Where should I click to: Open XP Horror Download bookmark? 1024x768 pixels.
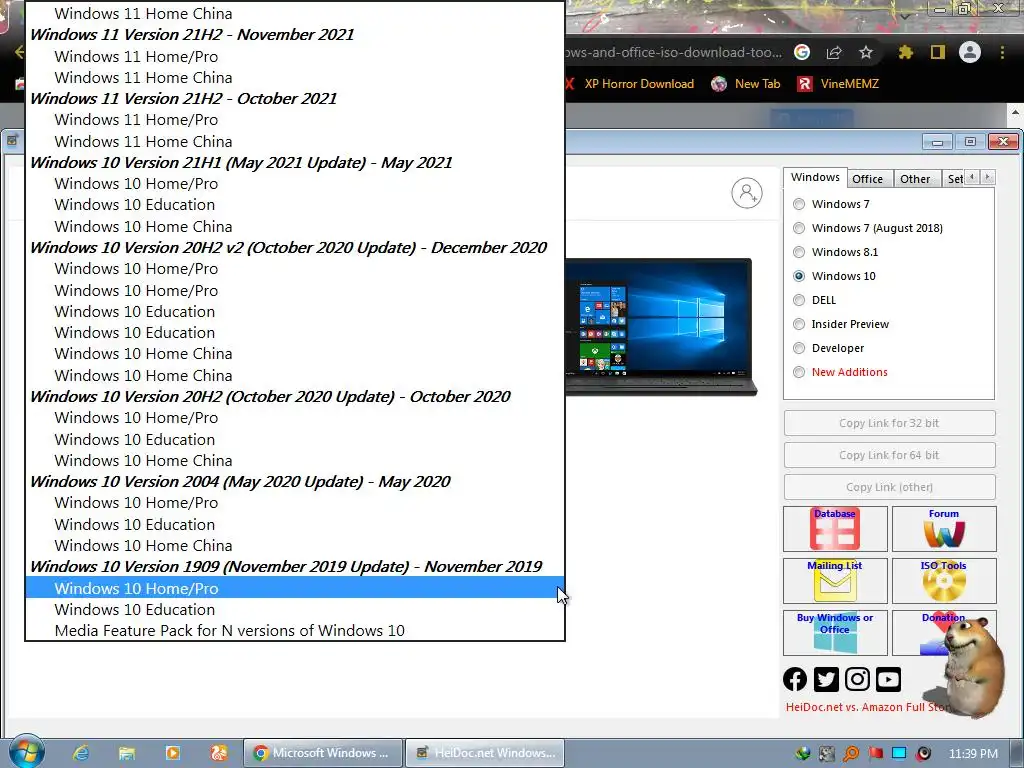(x=630, y=84)
